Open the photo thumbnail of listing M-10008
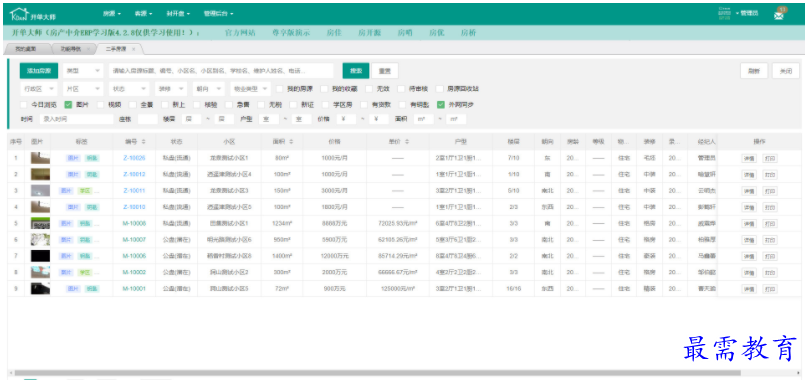 click(x=40, y=223)
